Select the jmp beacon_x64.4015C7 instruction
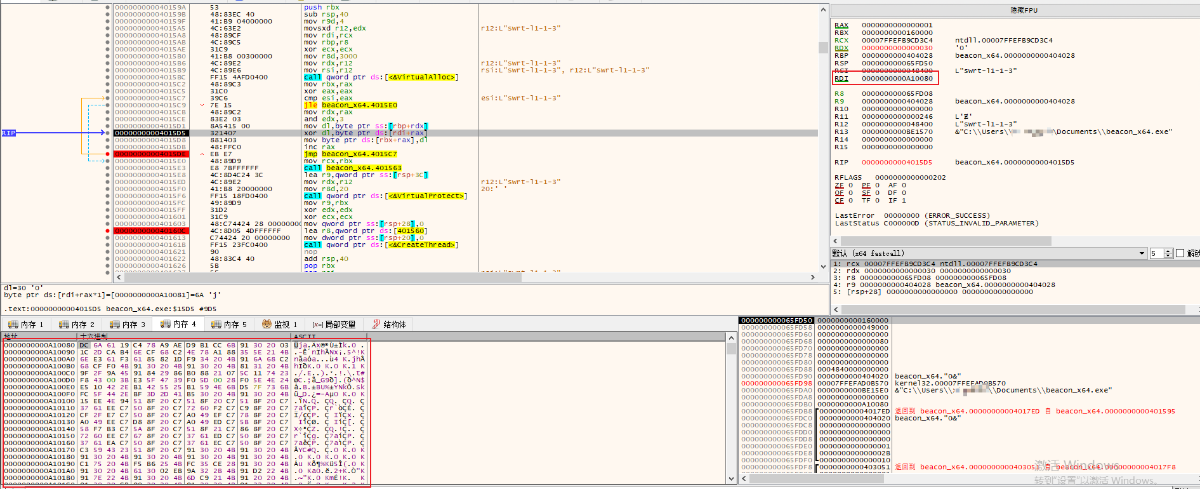The image size is (1200, 489). [349, 153]
